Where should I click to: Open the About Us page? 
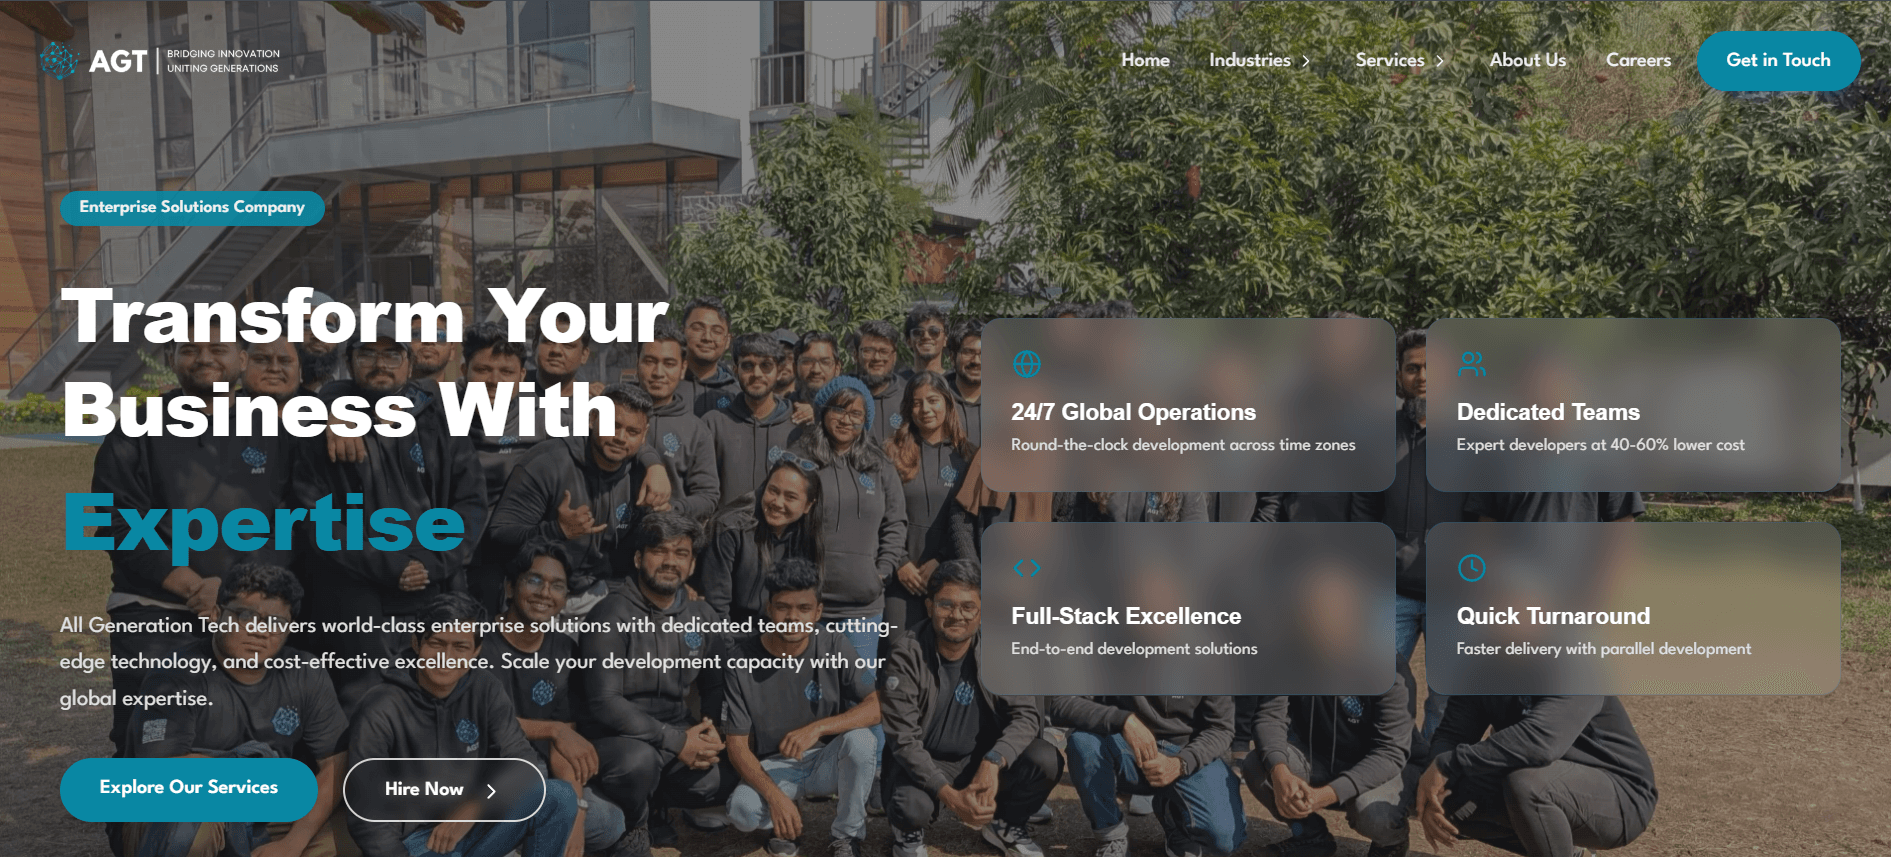(x=1527, y=60)
